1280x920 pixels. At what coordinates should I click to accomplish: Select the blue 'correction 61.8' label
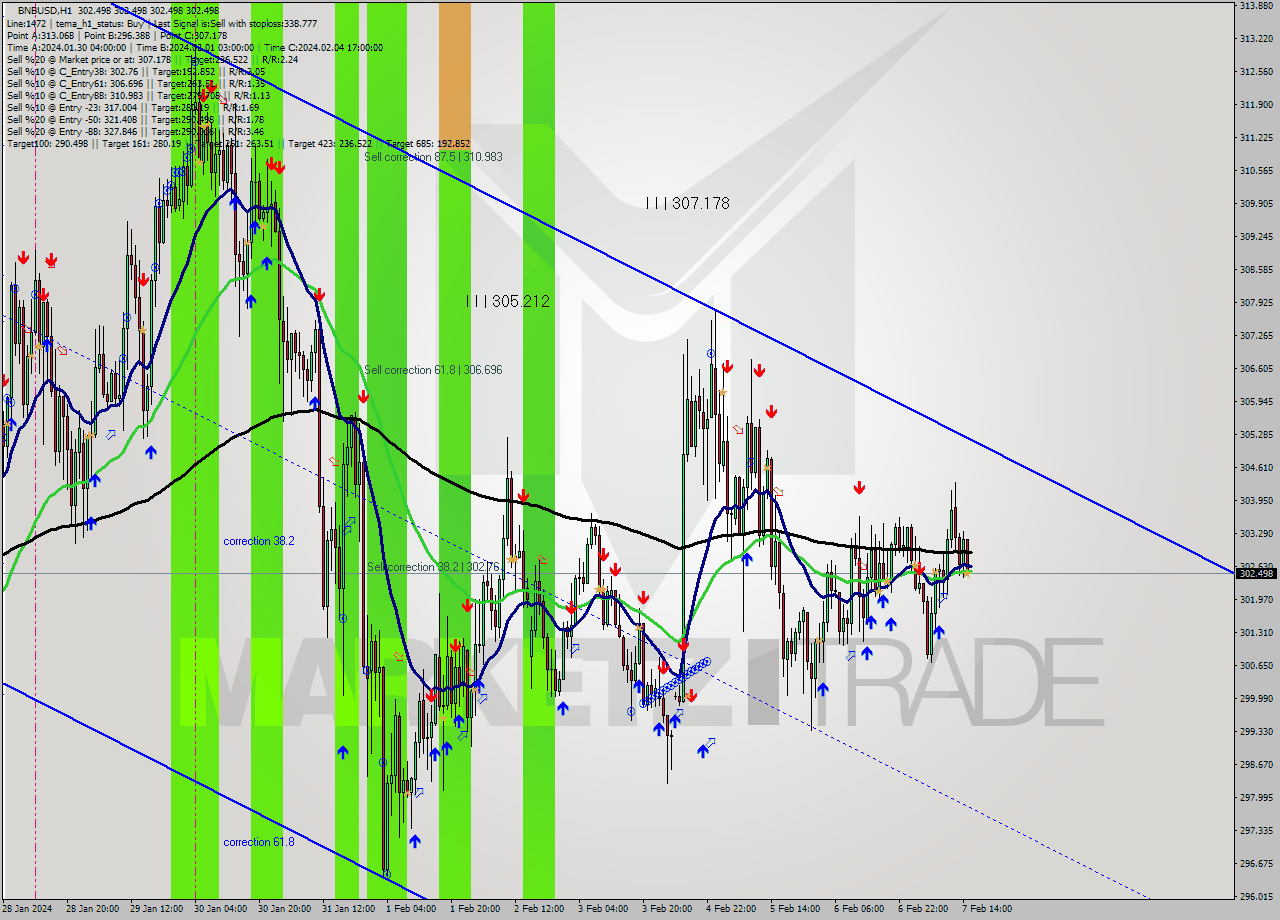pyautogui.click(x=259, y=842)
